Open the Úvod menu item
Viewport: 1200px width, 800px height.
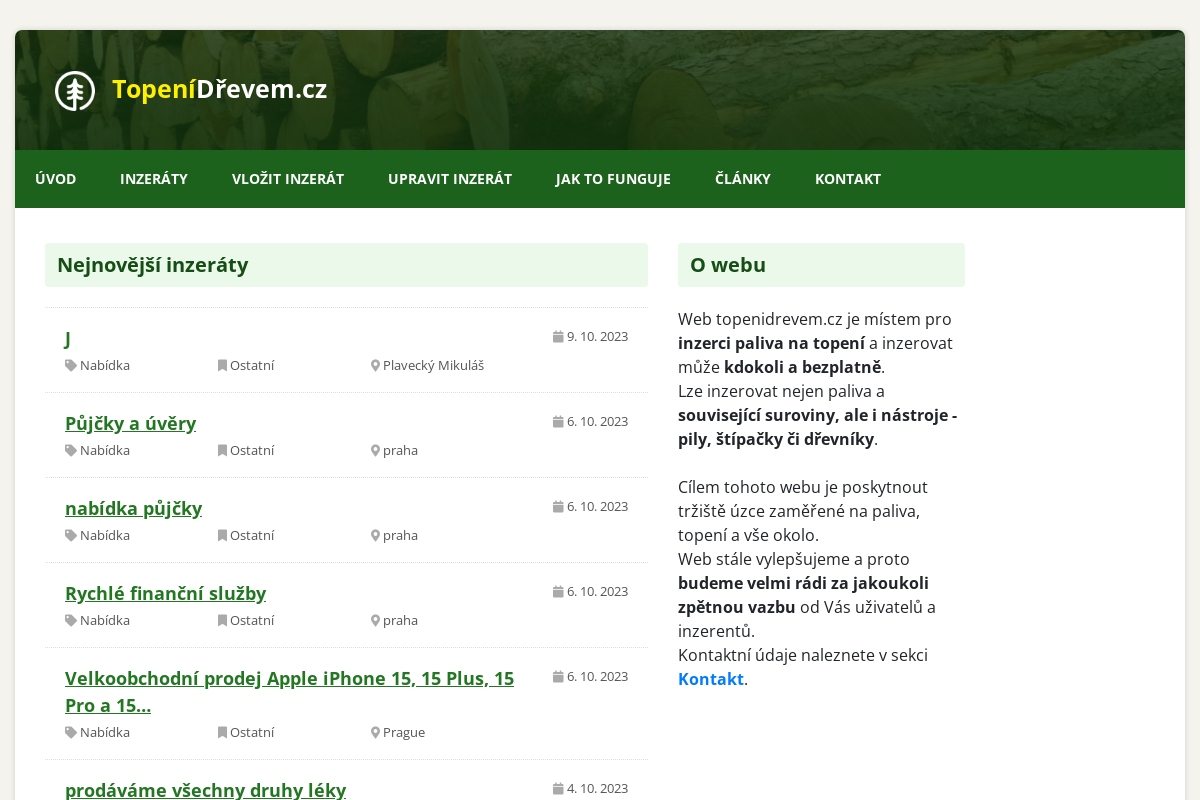click(56, 179)
